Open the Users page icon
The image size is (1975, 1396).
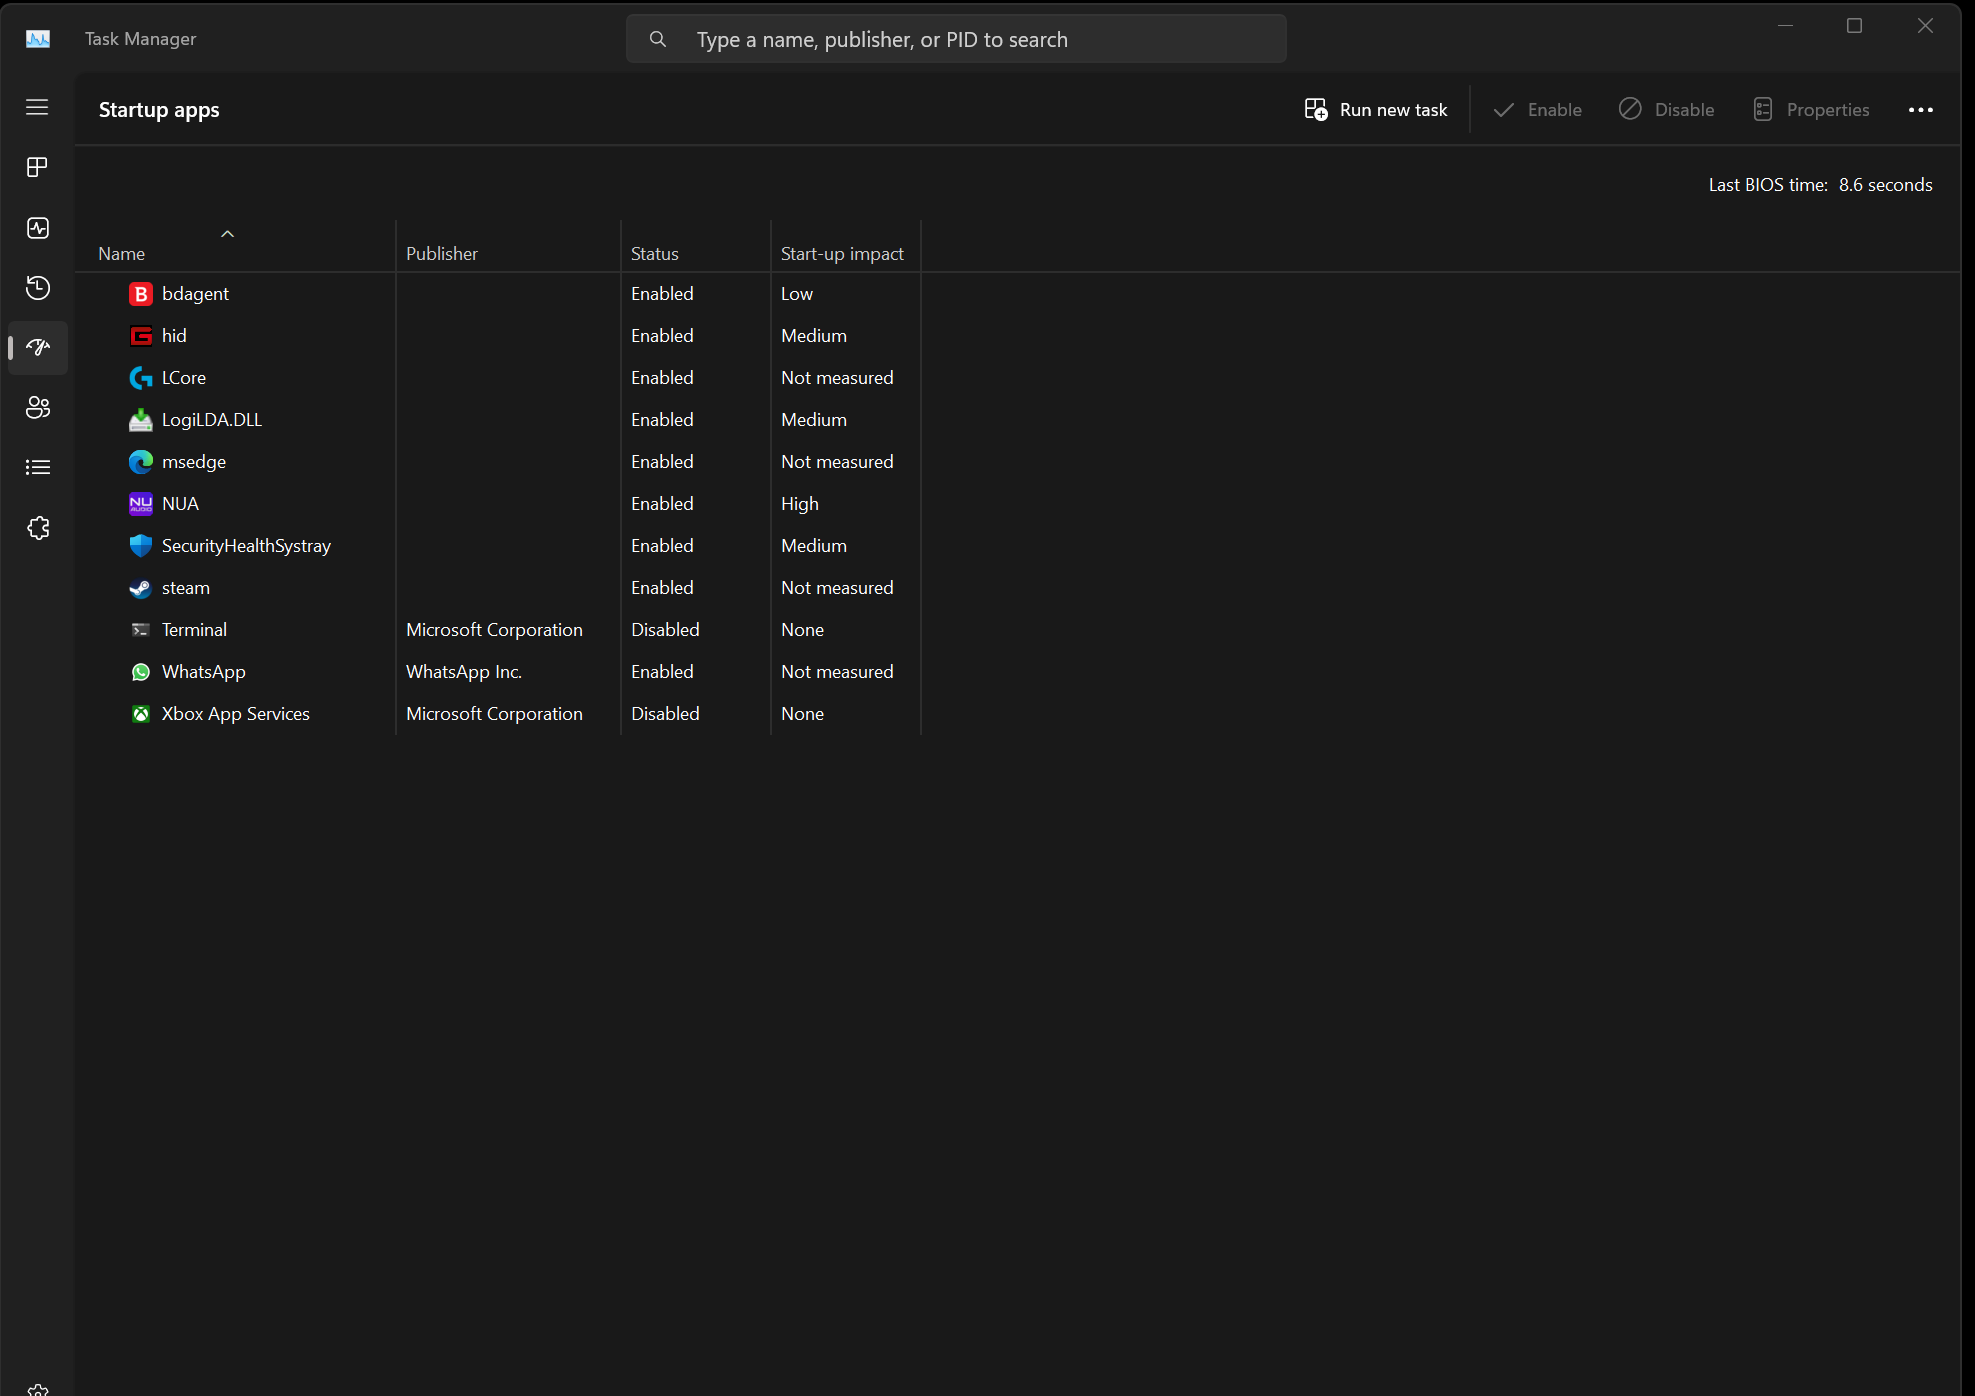click(37, 408)
